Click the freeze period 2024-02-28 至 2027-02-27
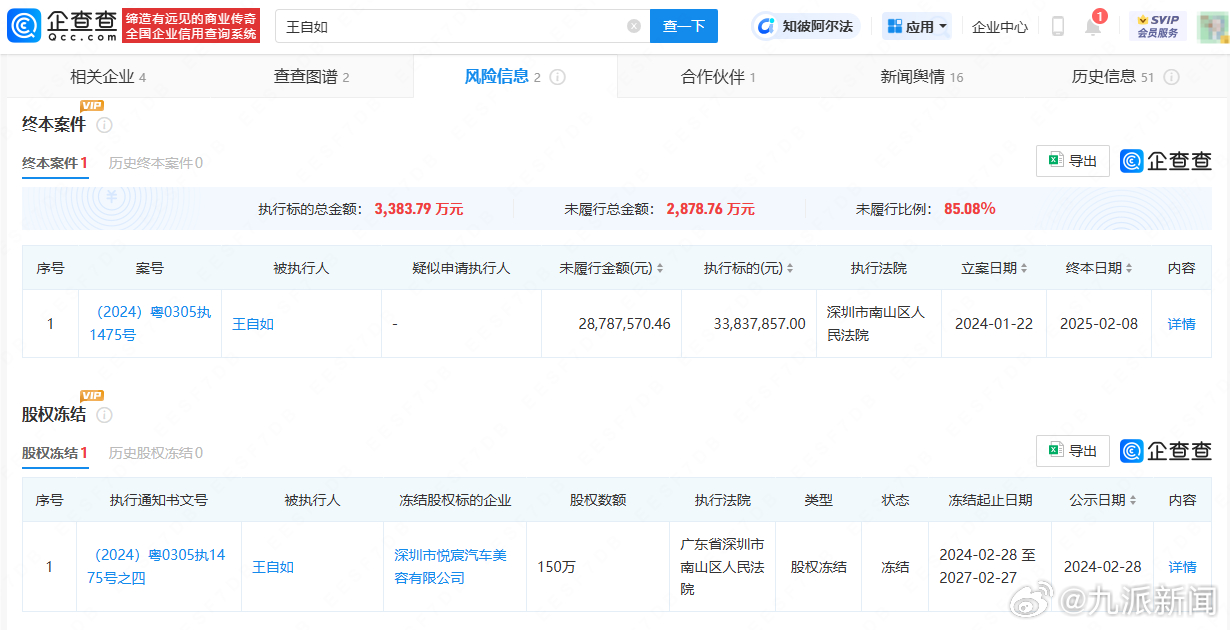Viewport: 1230px width, 630px height. (x=990, y=567)
